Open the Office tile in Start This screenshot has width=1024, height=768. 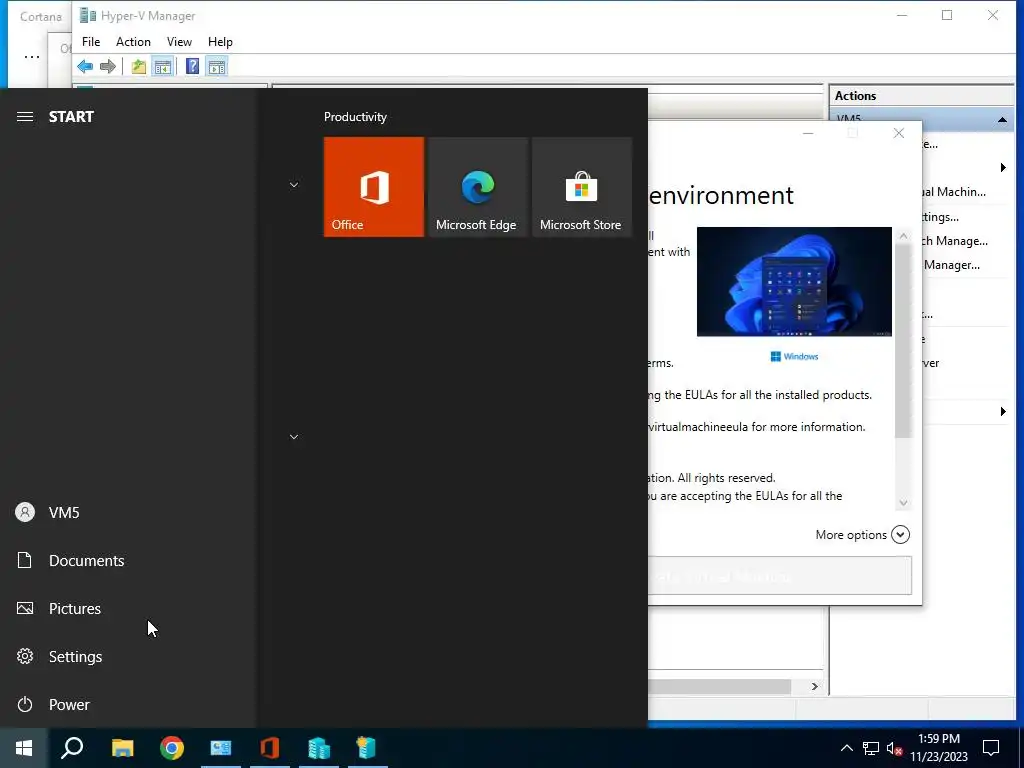point(374,187)
